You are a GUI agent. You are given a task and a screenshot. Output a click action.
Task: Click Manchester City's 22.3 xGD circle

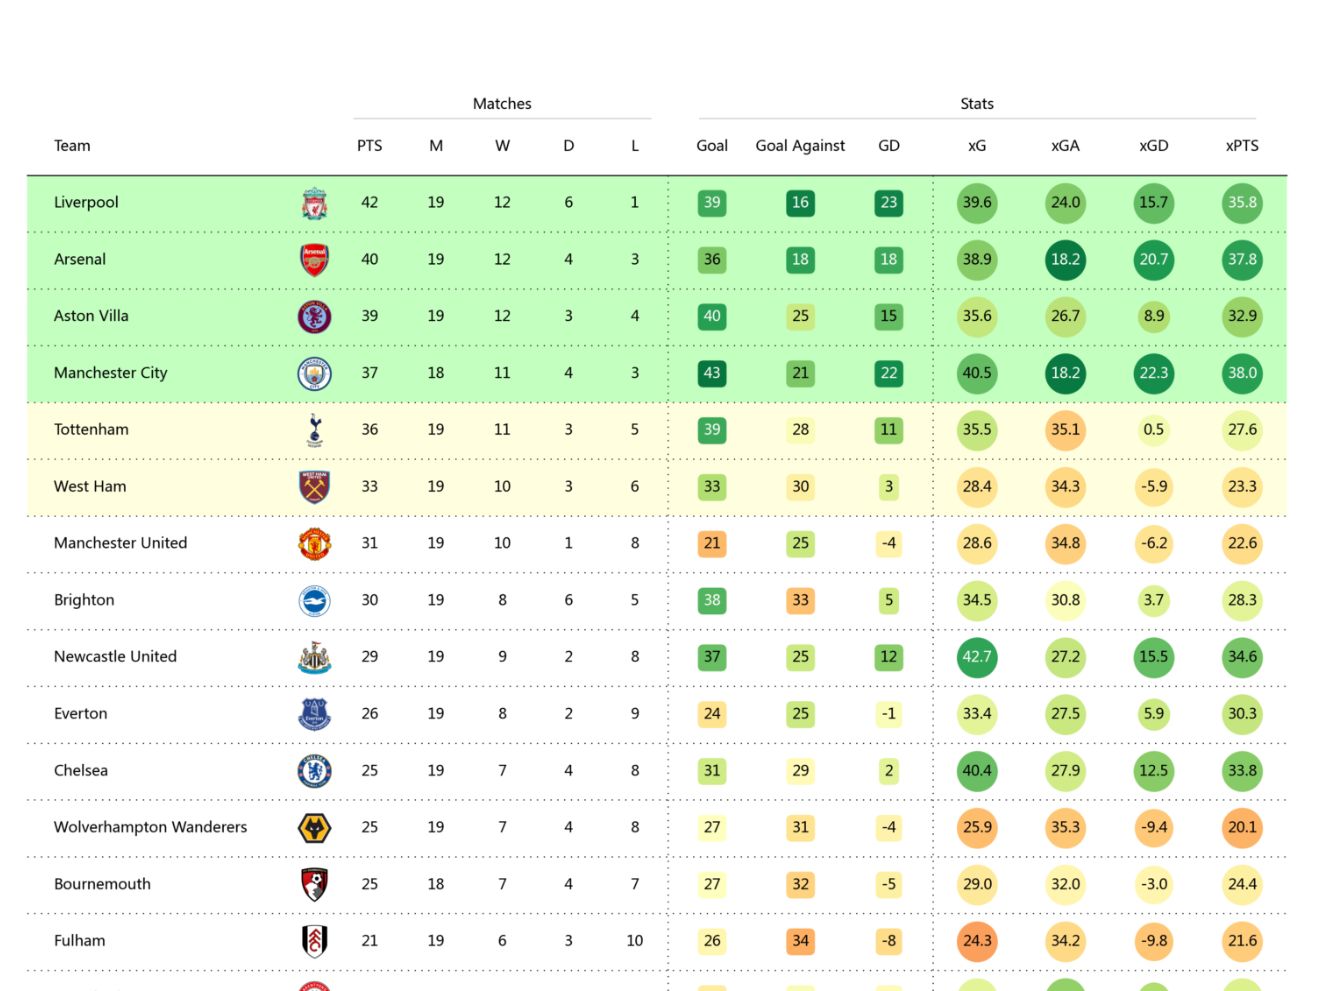coord(1154,373)
